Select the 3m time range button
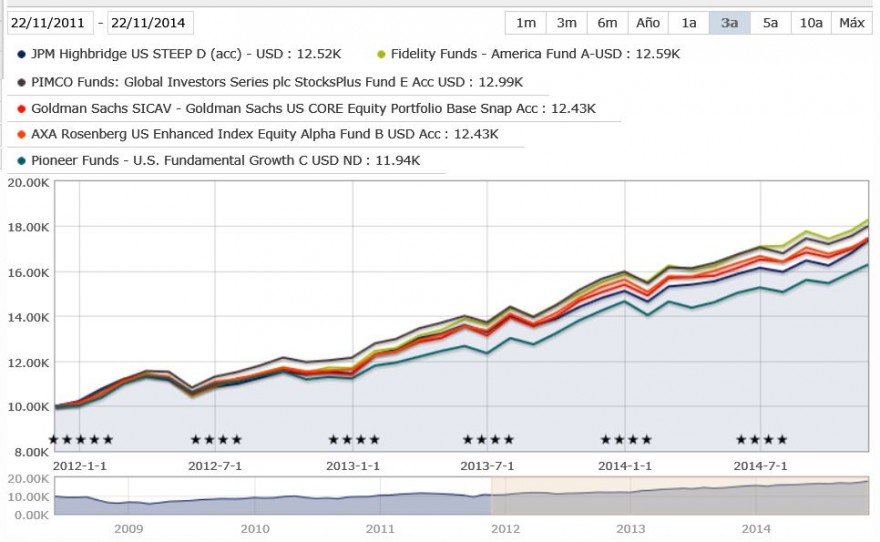 [566, 23]
